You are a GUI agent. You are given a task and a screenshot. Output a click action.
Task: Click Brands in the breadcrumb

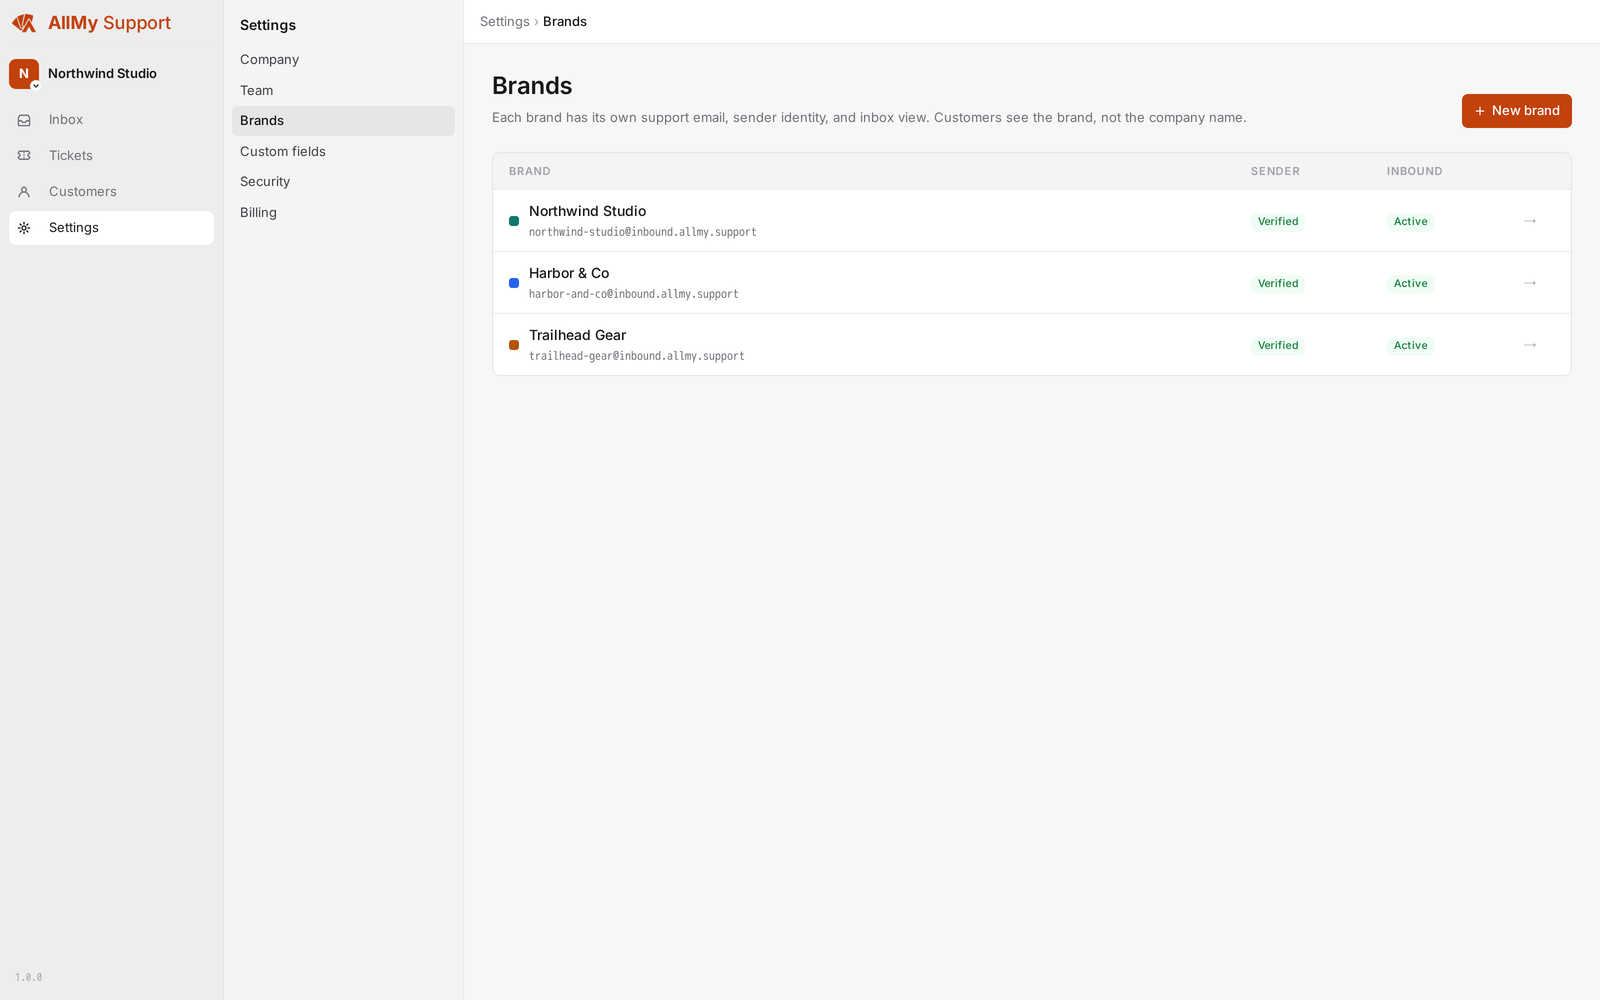[x=565, y=22]
